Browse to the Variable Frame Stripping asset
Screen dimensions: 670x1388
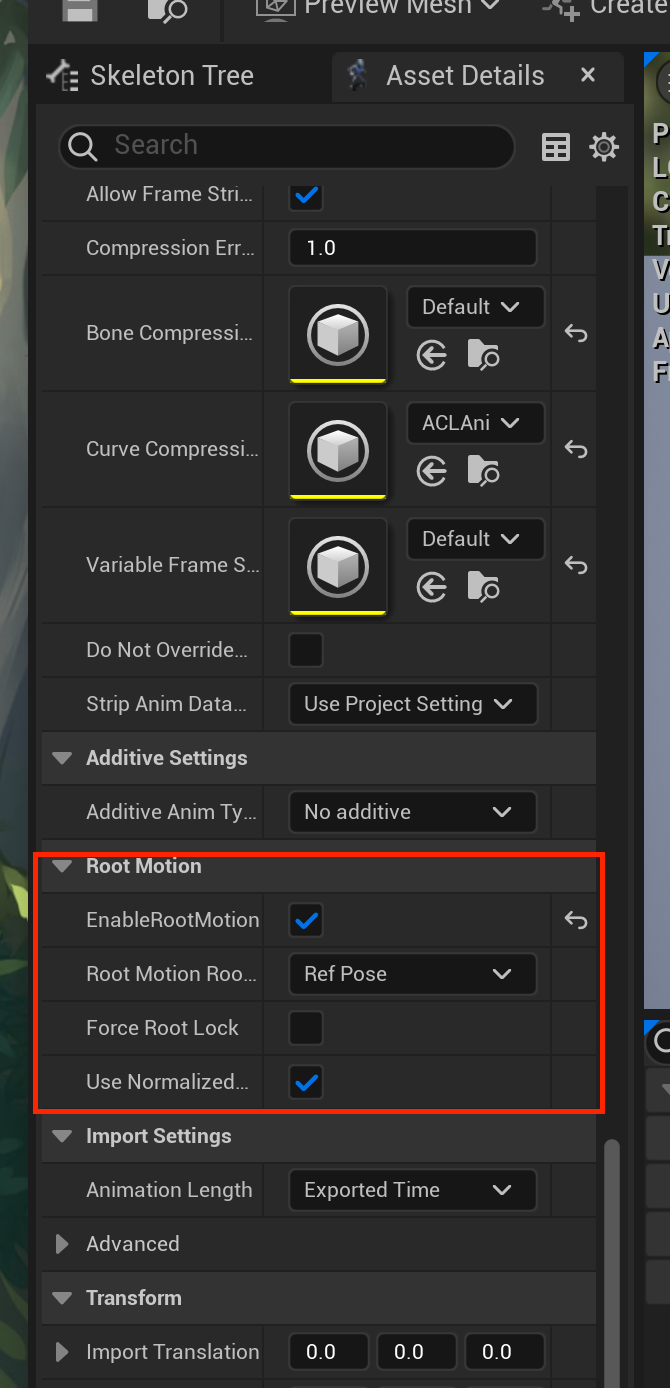tap(482, 587)
